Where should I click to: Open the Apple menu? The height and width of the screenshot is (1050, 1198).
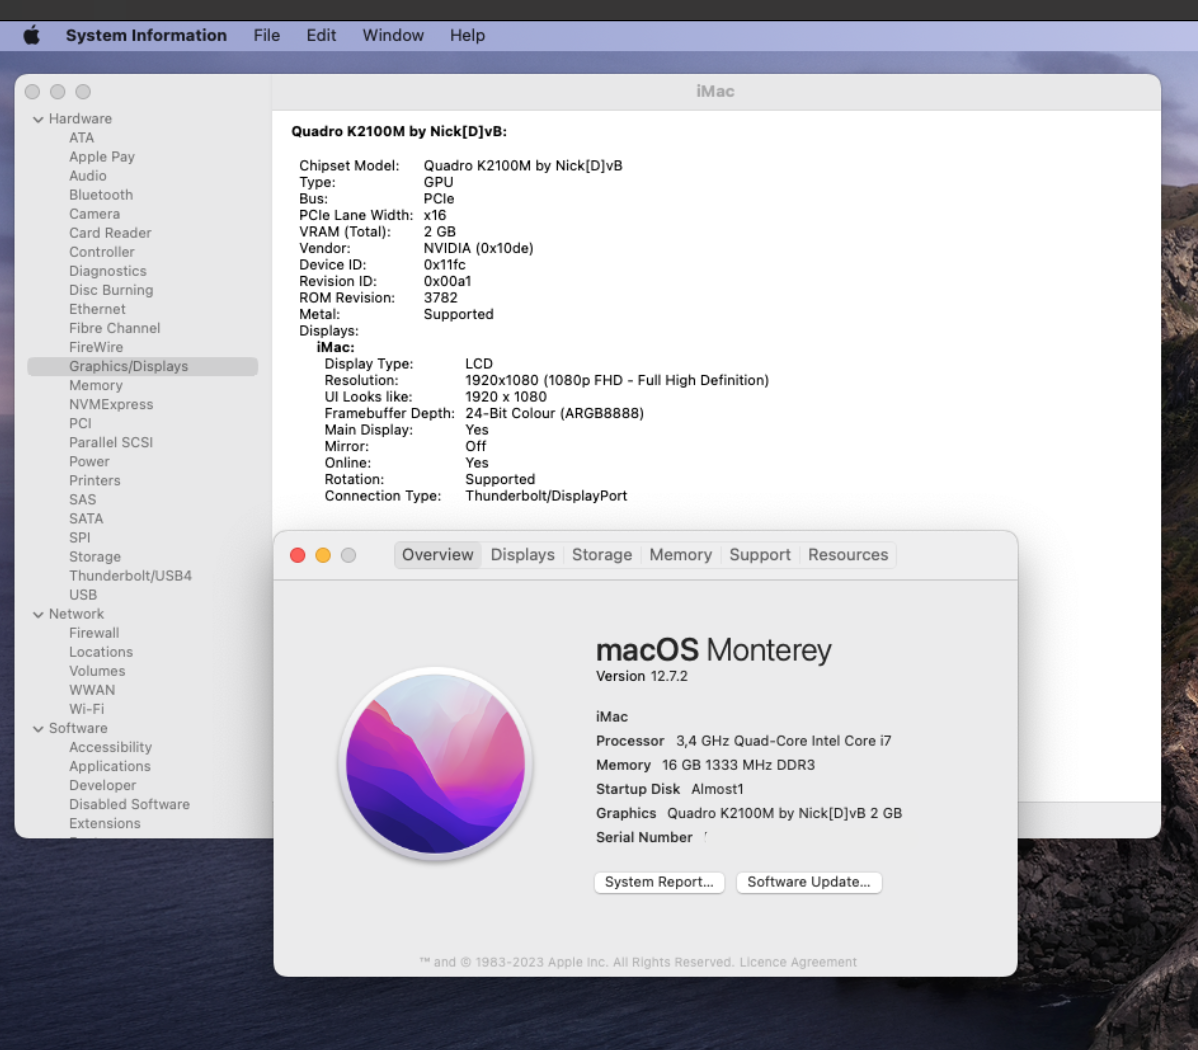click(x=31, y=35)
